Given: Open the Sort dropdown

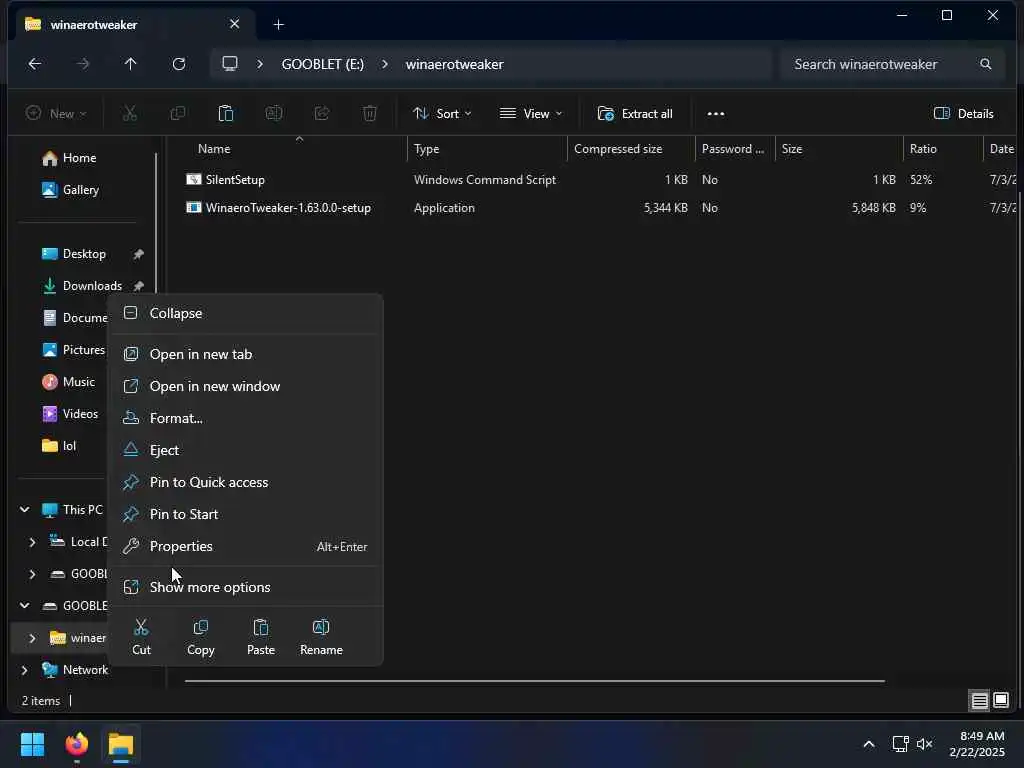Looking at the screenshot, I should tap(442, 114).
